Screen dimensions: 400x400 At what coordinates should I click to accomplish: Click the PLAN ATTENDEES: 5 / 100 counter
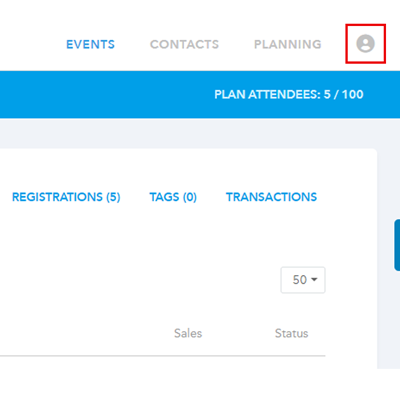click(289, 94)
